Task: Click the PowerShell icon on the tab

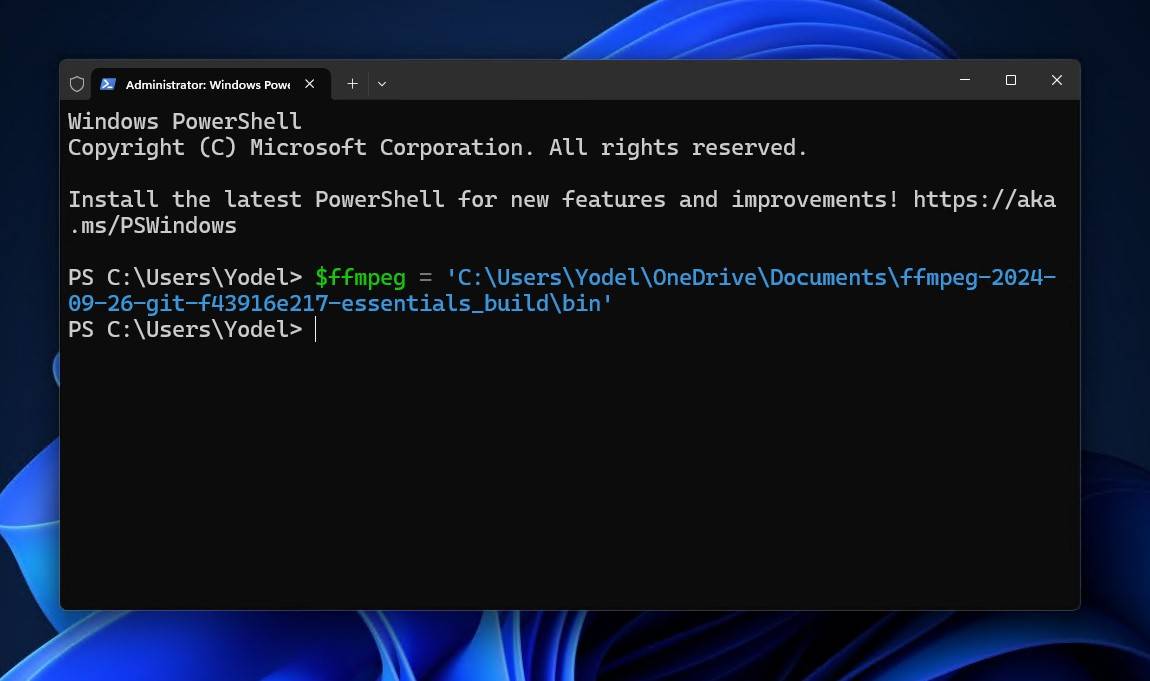Action: (108, 85)
